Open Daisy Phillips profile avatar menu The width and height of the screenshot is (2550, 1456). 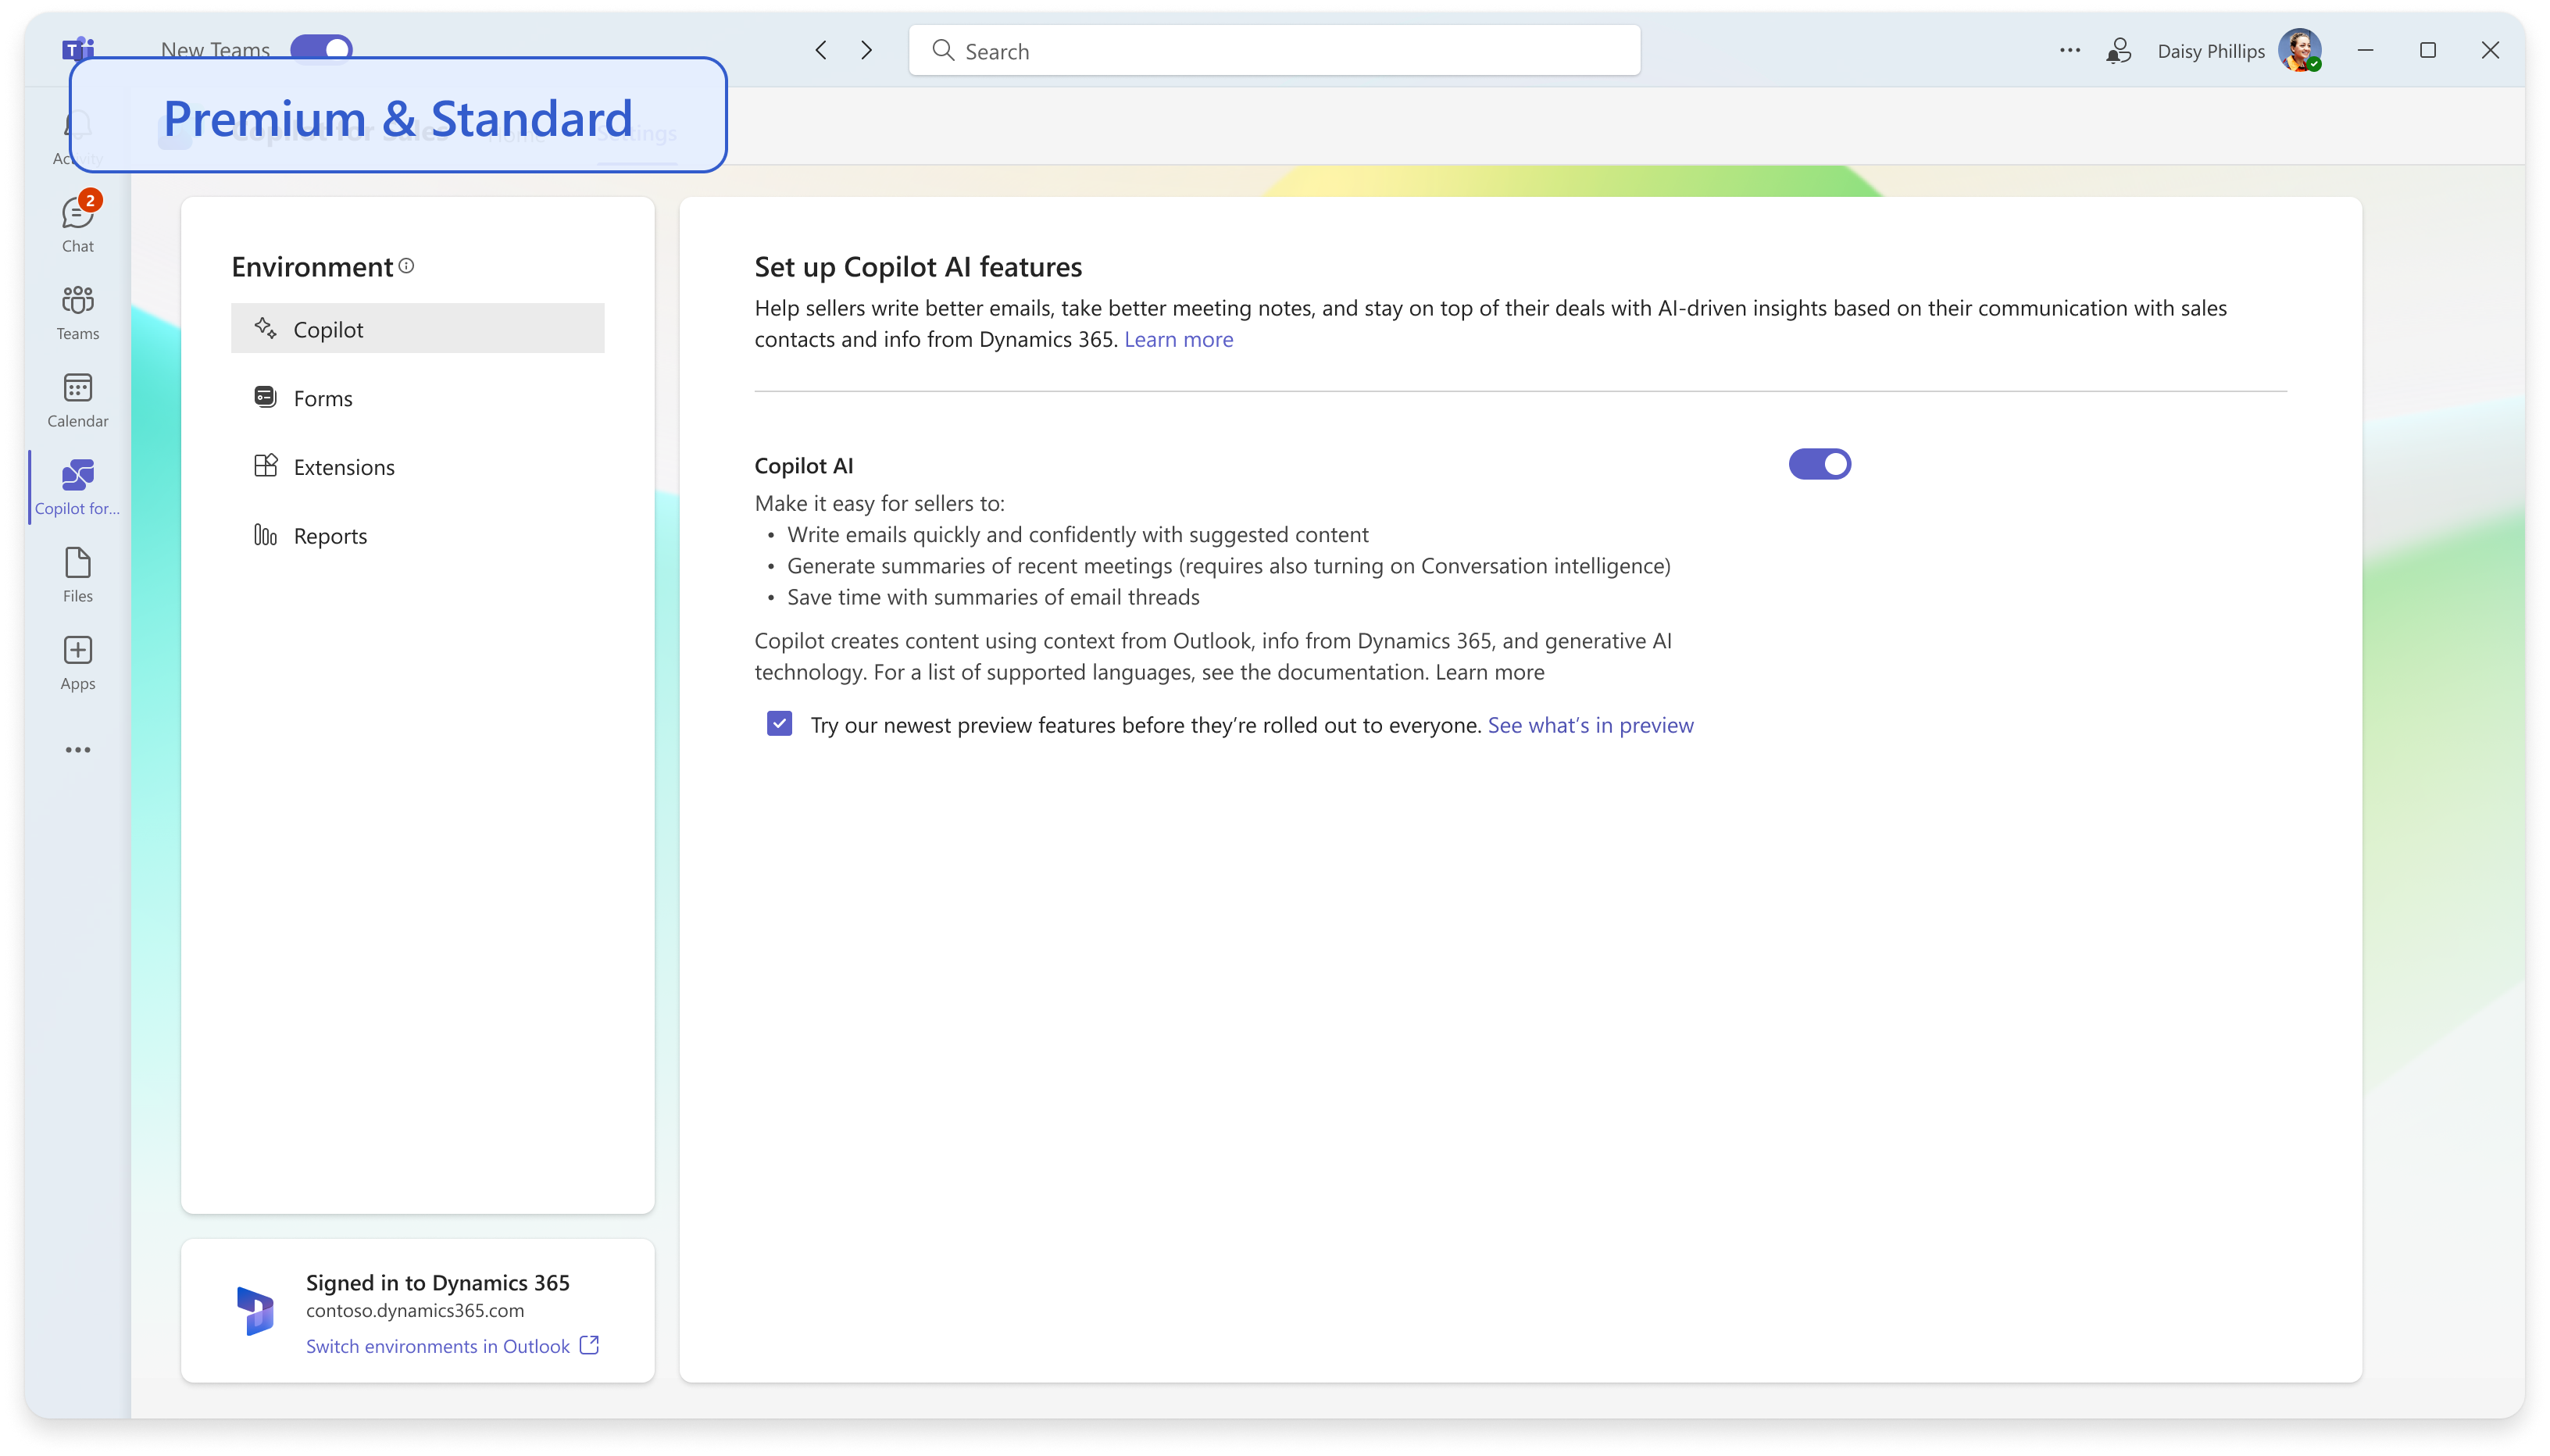(2299, 51)
